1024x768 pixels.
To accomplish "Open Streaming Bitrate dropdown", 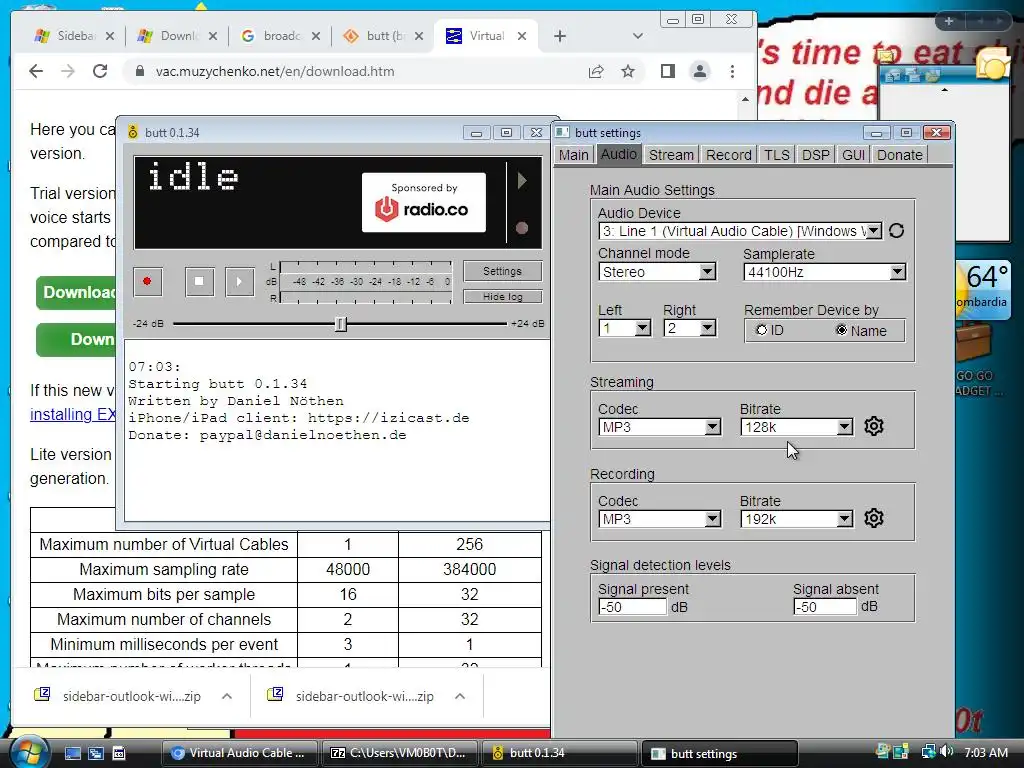I will pos(844,427).
